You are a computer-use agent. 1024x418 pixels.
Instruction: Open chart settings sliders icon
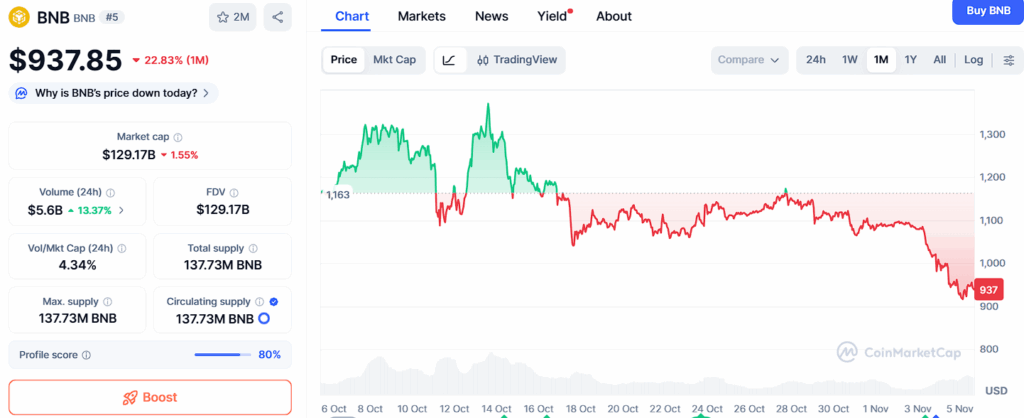coord(1008,60)
